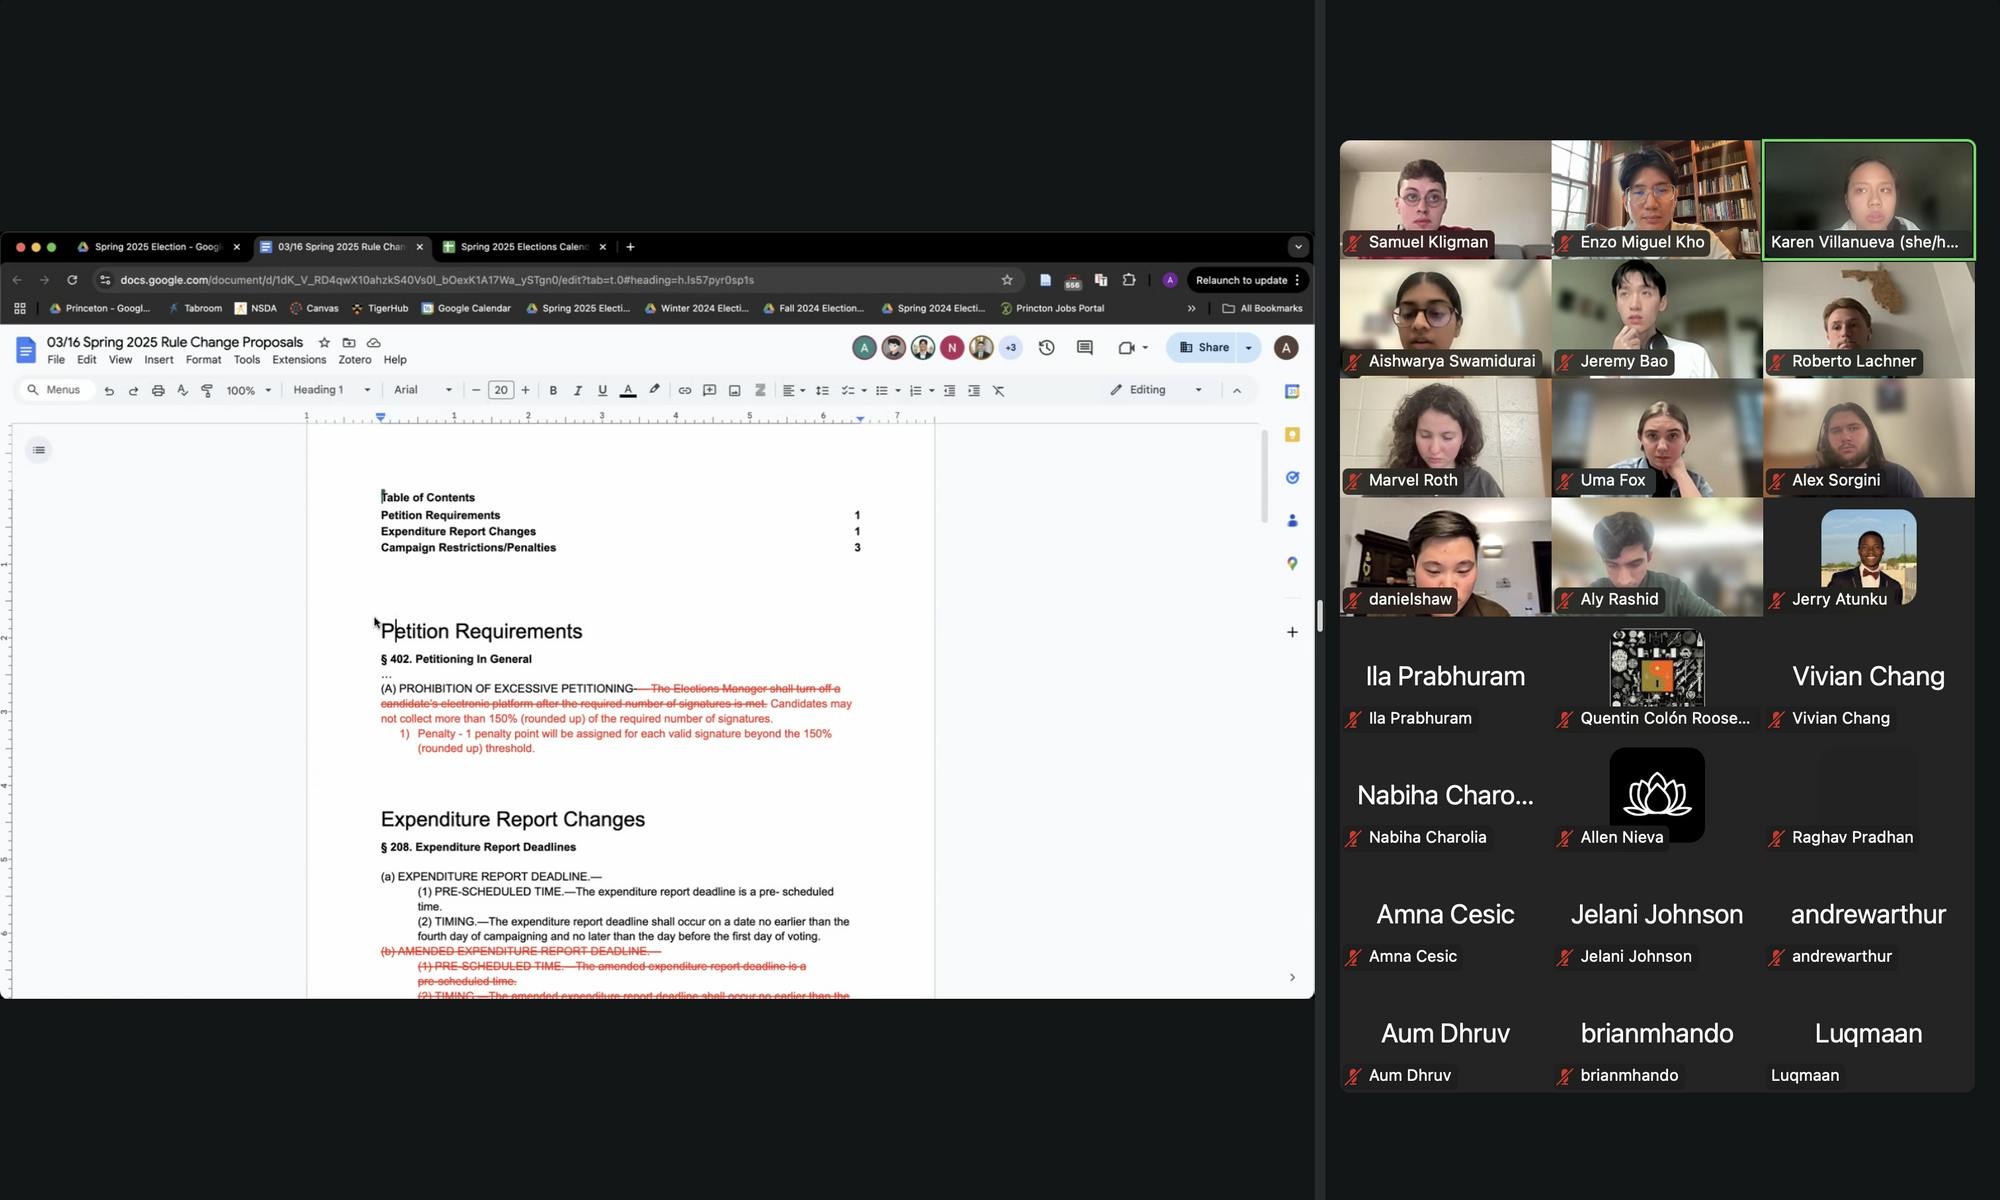
Task: Toggle underline formatting
Action: click(x=601, y=390)
